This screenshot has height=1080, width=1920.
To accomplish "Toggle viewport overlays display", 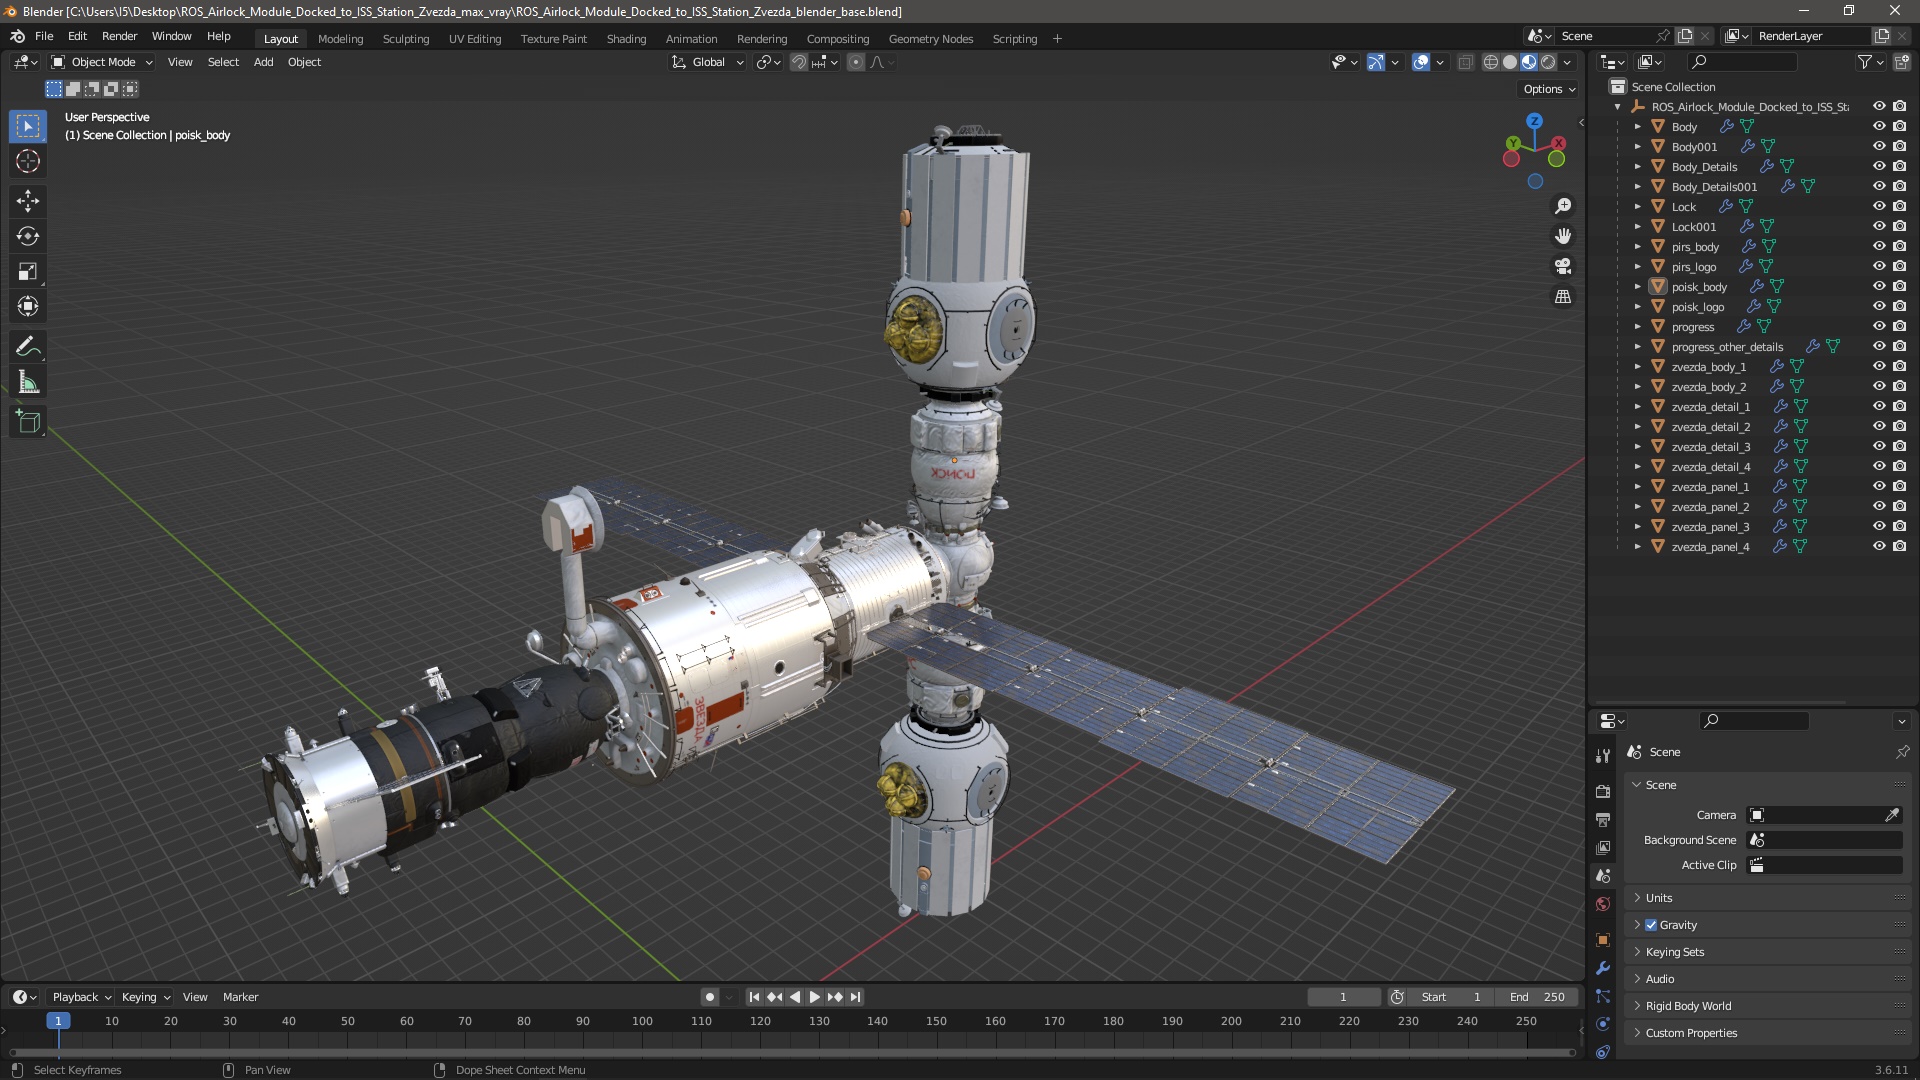I will (1421, 62).
